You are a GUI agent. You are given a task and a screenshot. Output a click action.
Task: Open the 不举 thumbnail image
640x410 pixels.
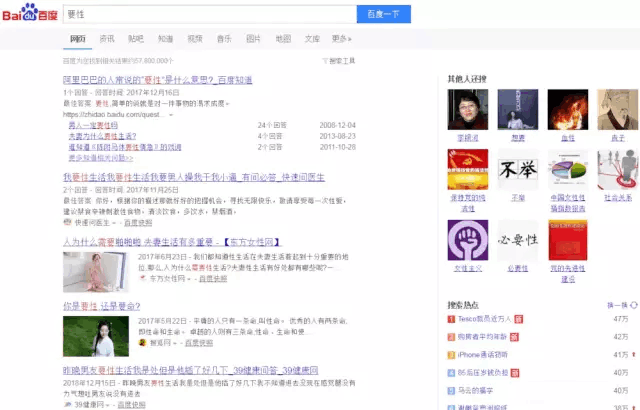coord(518,169)
